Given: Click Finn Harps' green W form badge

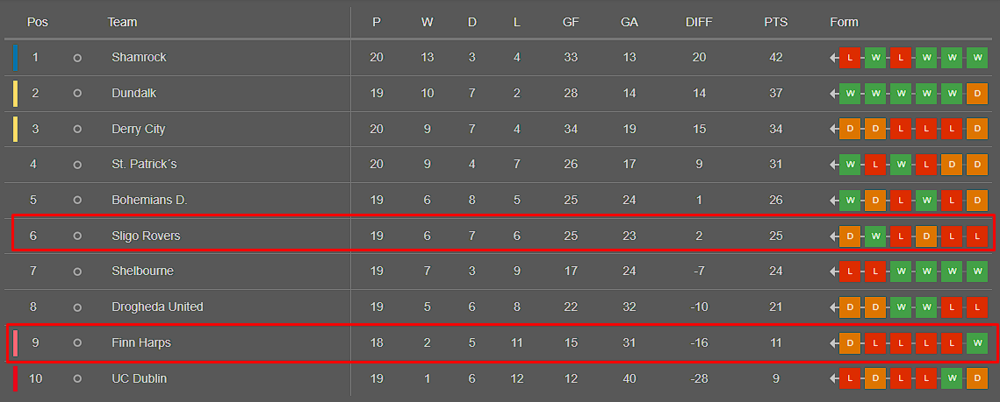Looking at the screenshot, I should point(976,343).
